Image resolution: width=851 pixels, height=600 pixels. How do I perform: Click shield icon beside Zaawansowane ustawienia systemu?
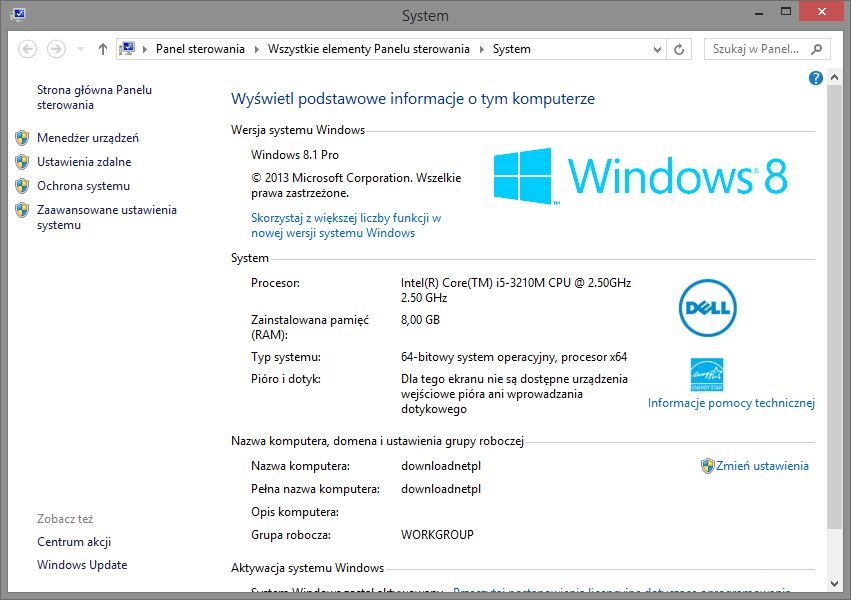tap(22, 210)
